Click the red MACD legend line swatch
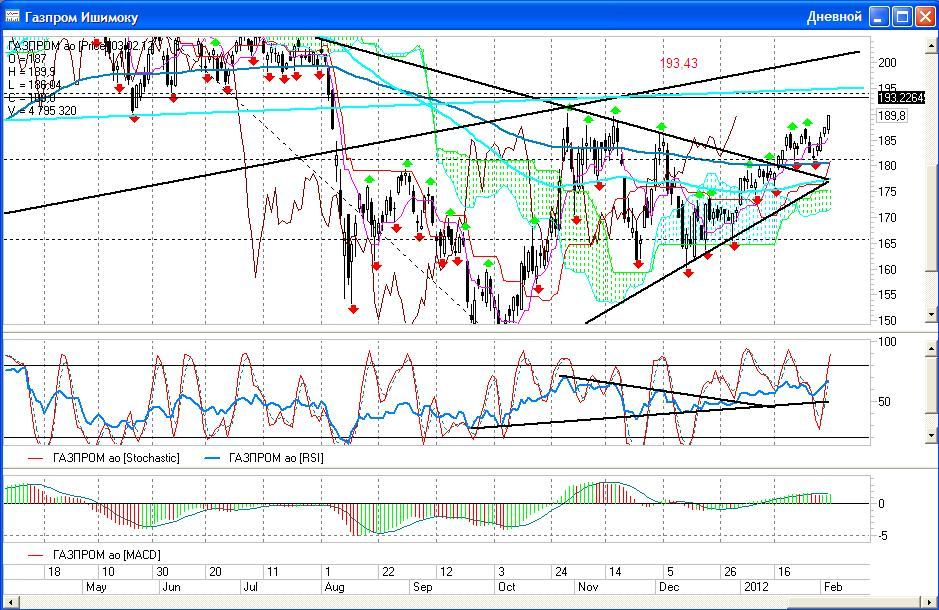This screenshot has height=610, width=939. coord(36,556)
